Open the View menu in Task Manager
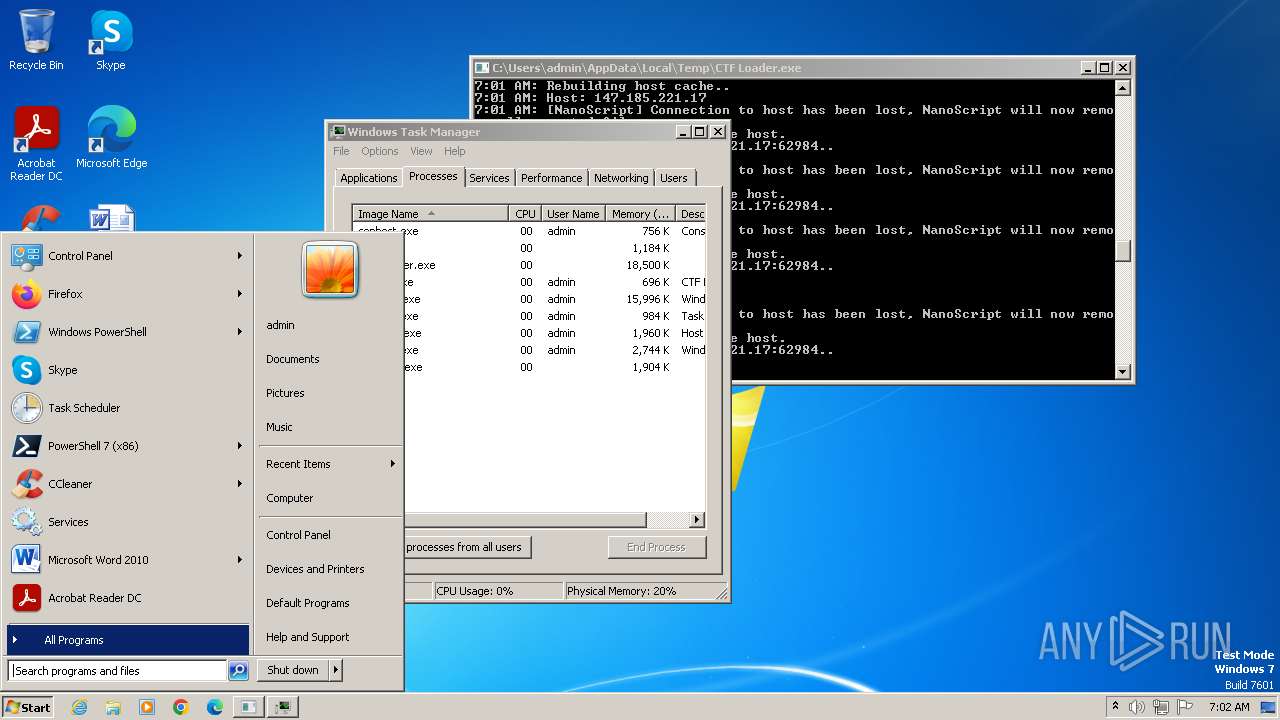Image resolution: width=1280 pixels, height=720 pixels. click(421, 151)
